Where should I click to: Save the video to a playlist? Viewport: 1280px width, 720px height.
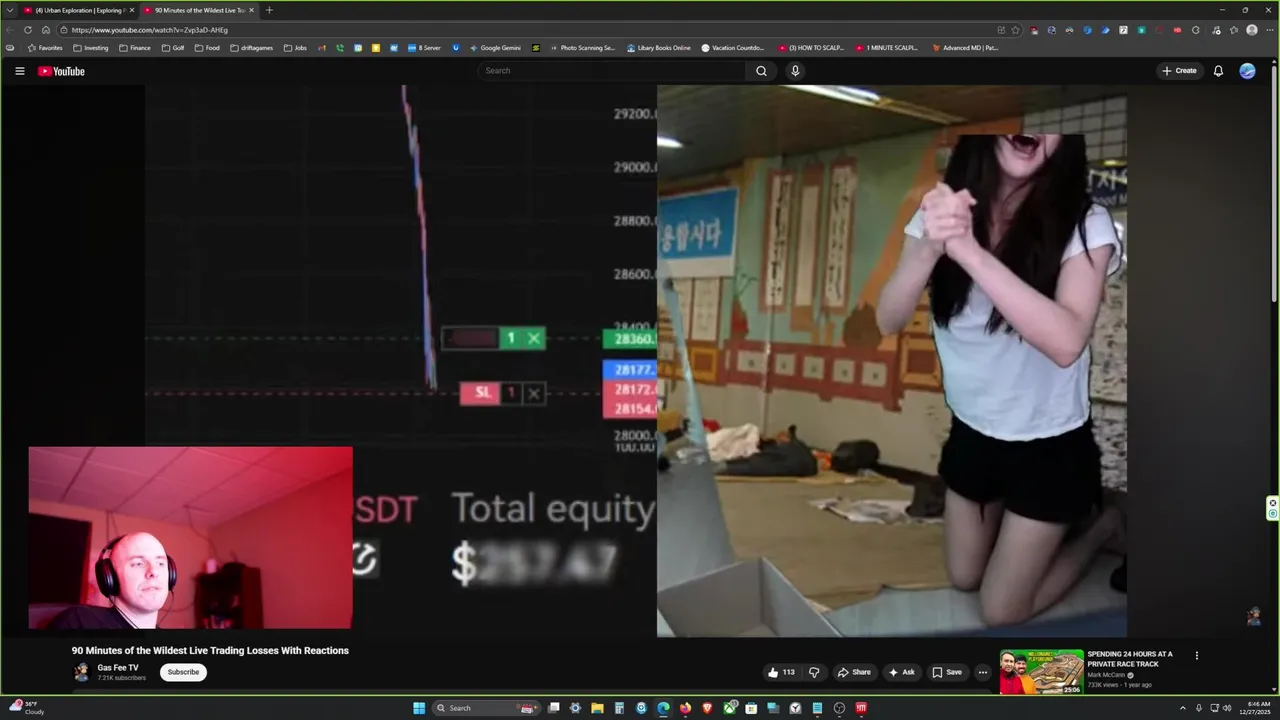946,672
